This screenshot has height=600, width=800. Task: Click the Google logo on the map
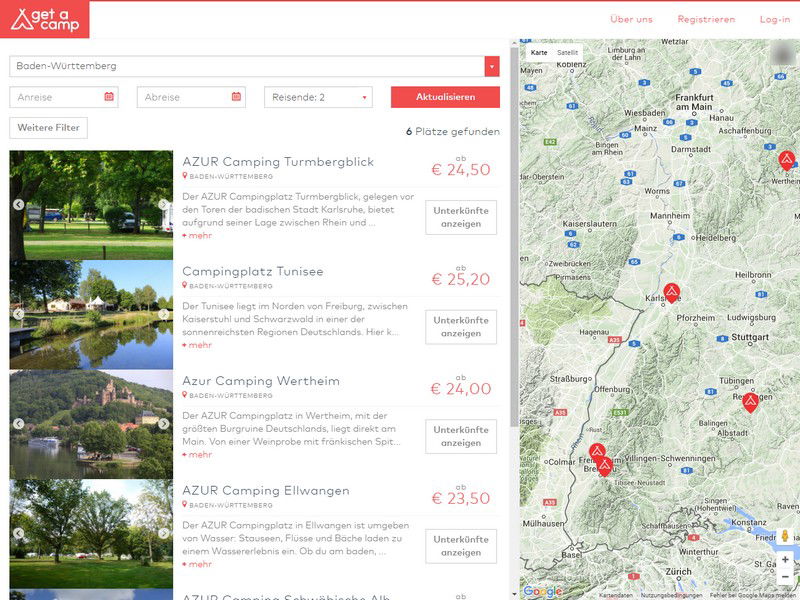tap(543, 591)
